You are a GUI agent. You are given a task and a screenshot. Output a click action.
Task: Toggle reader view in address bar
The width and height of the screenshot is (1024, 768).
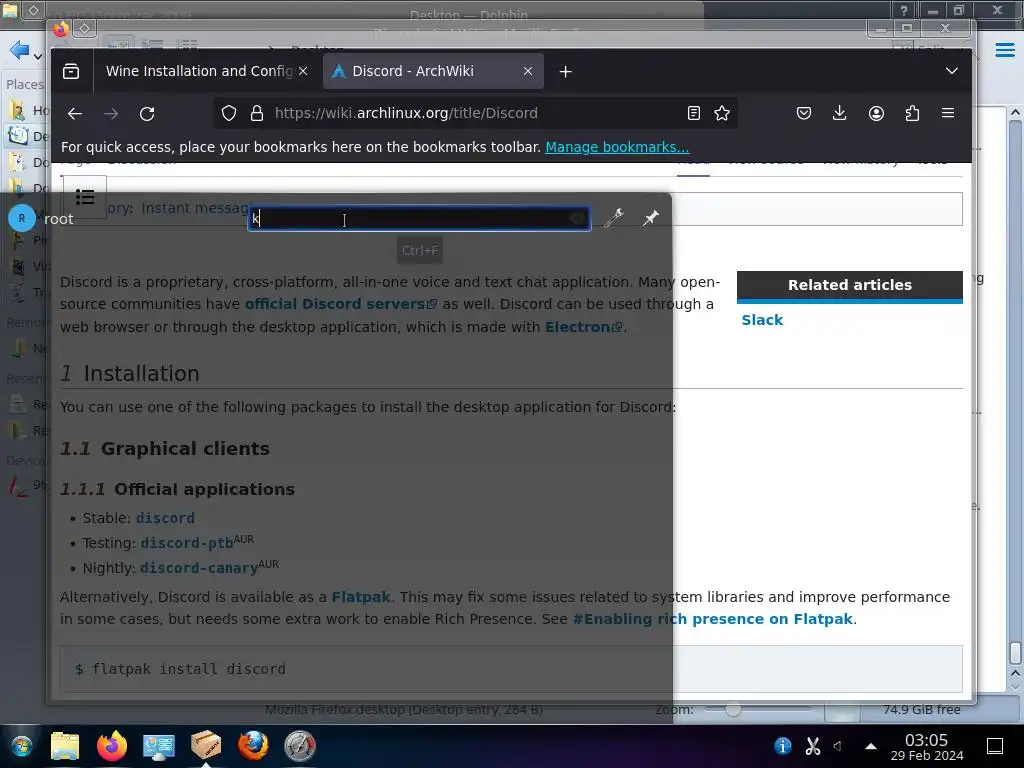[x=694, y=114]
